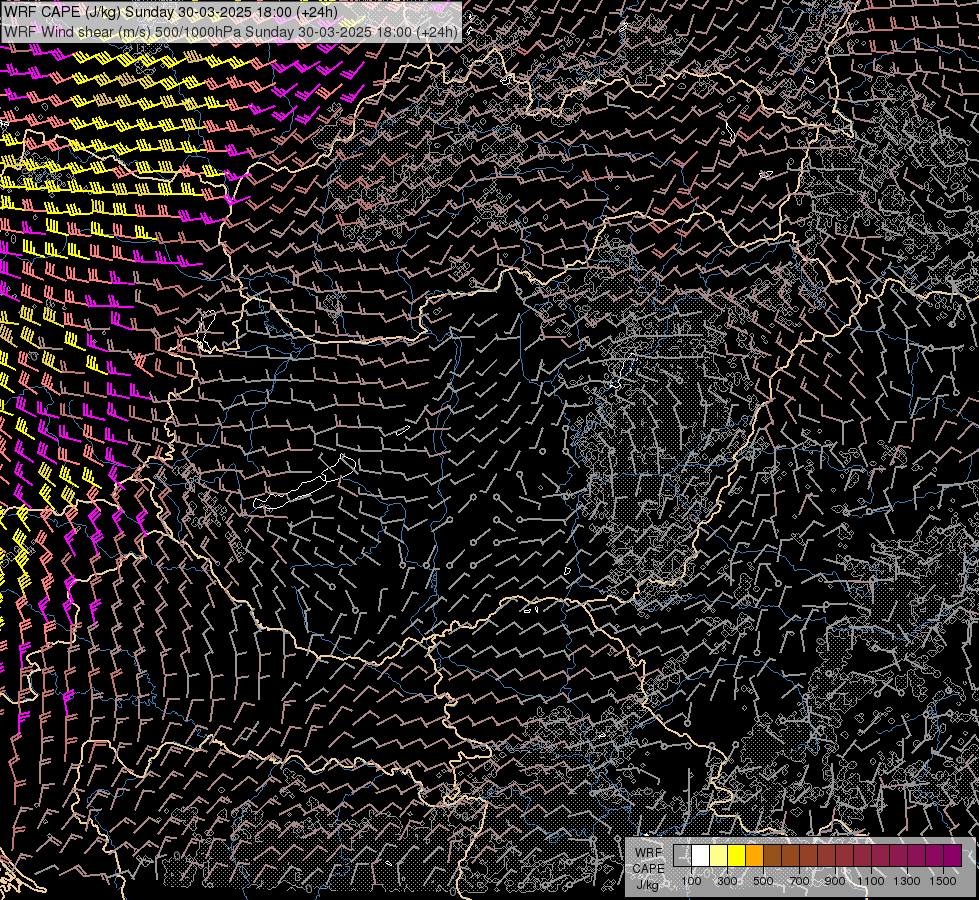
Task: Click the 700 legend value
Action: 799,881
